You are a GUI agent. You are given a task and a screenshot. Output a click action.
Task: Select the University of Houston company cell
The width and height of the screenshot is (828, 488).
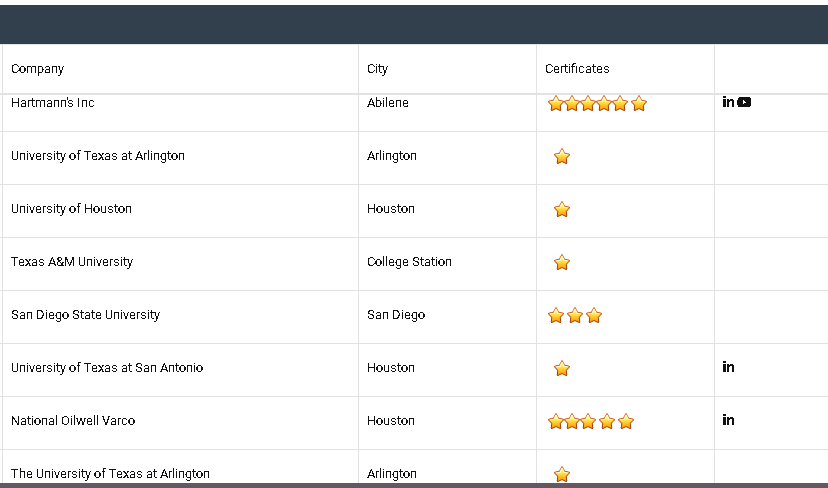(71, 209)
